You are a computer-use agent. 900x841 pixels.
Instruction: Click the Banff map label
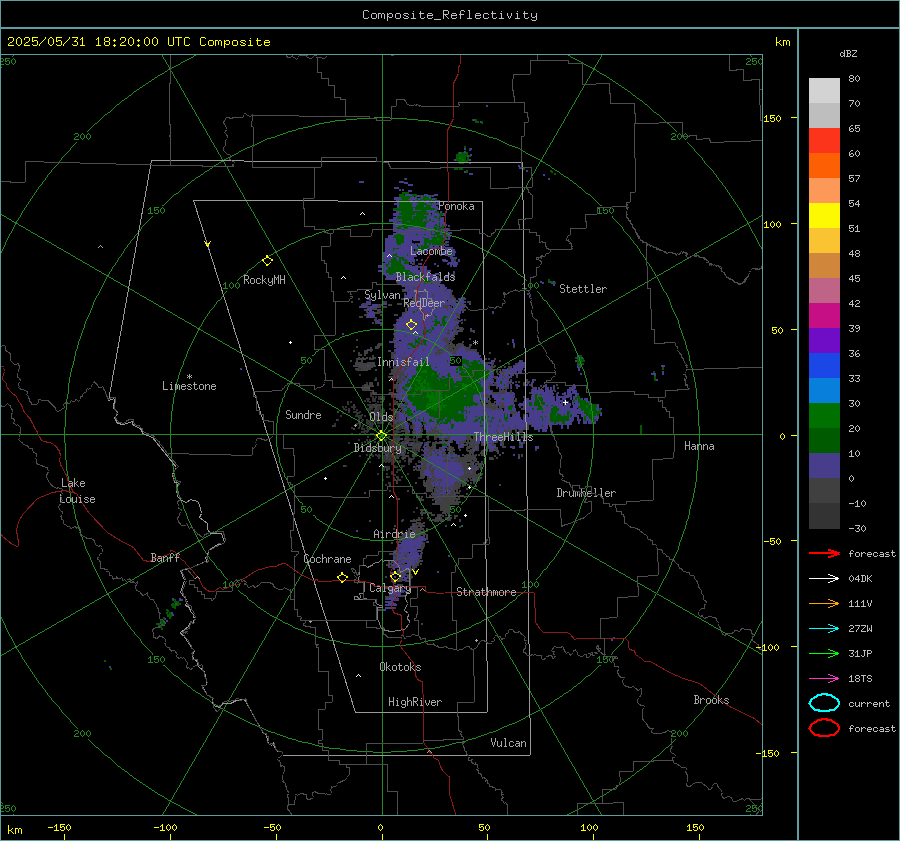[165, 557]
